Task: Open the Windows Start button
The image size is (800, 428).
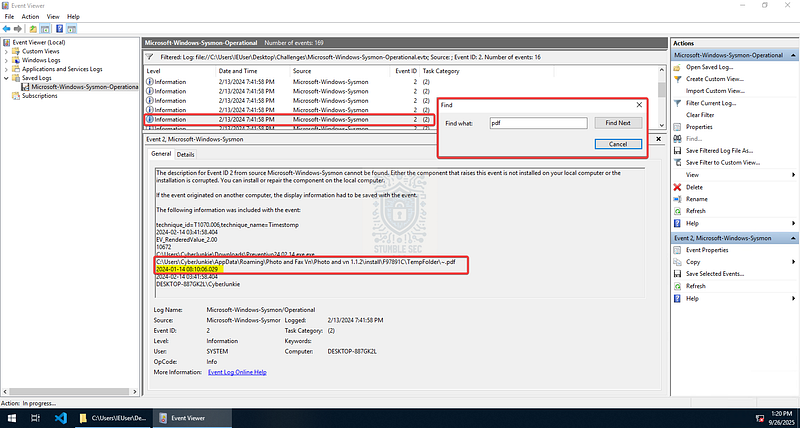Action: click(11, 418)
